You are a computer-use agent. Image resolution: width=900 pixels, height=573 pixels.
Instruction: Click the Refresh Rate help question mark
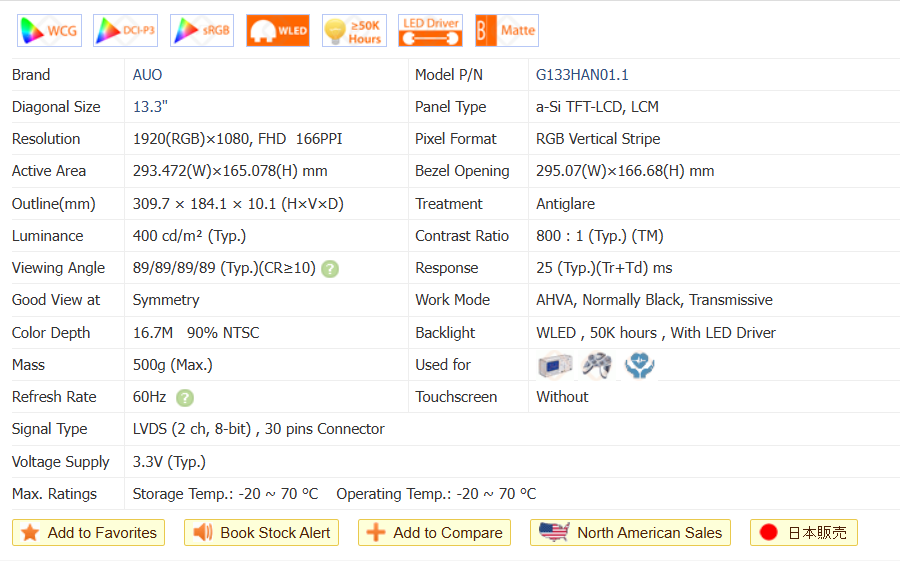pyautogui.click(x=185, y=397)
